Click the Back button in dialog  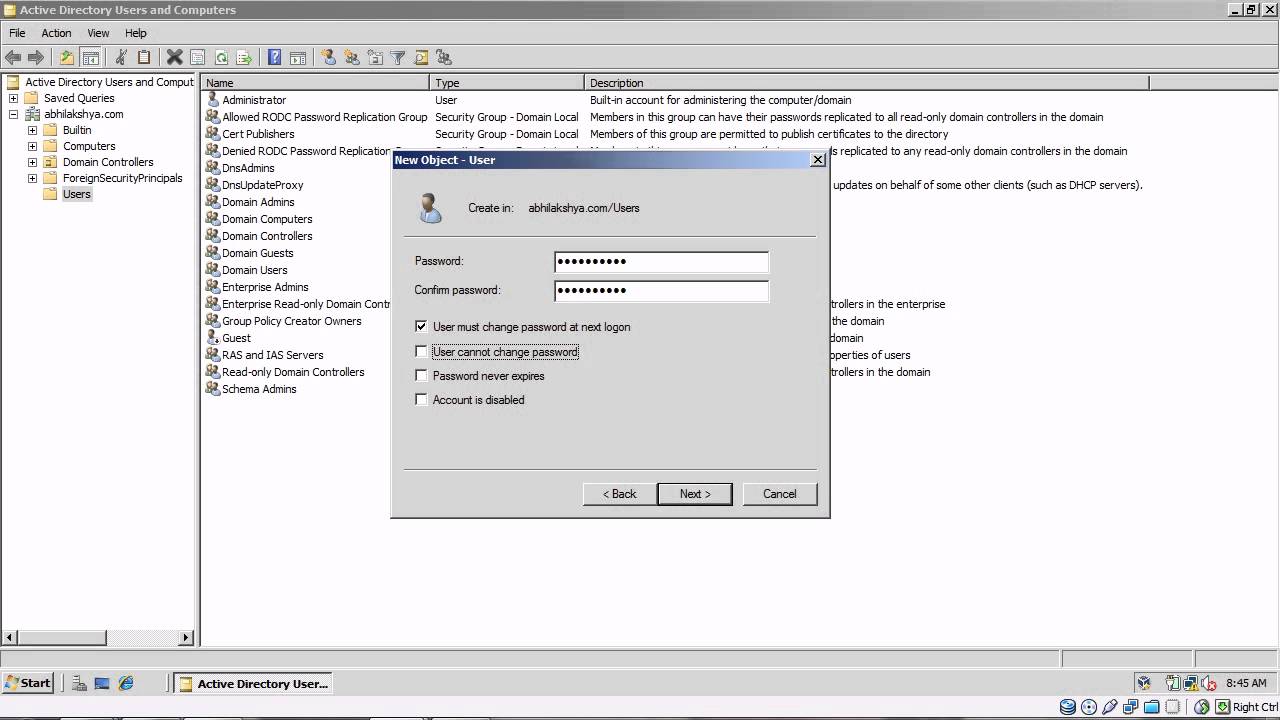coord(620,494)
